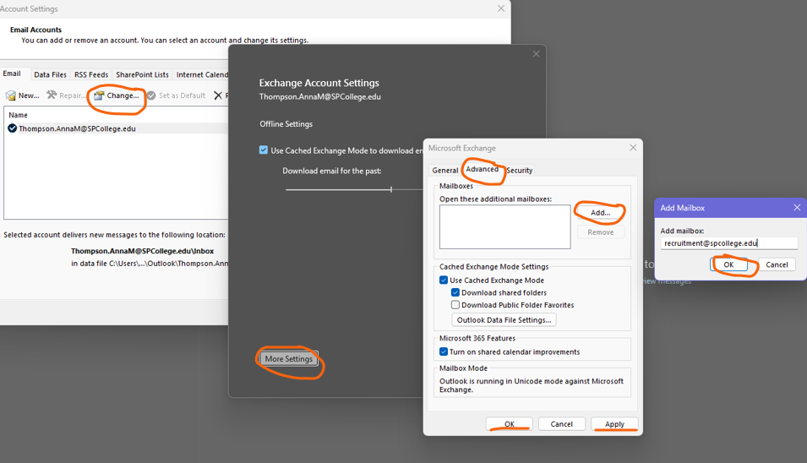Open the SharePoint Lists tab
Image resolution: width=807 pixels, height=463 pixels.
coord(142,75)
